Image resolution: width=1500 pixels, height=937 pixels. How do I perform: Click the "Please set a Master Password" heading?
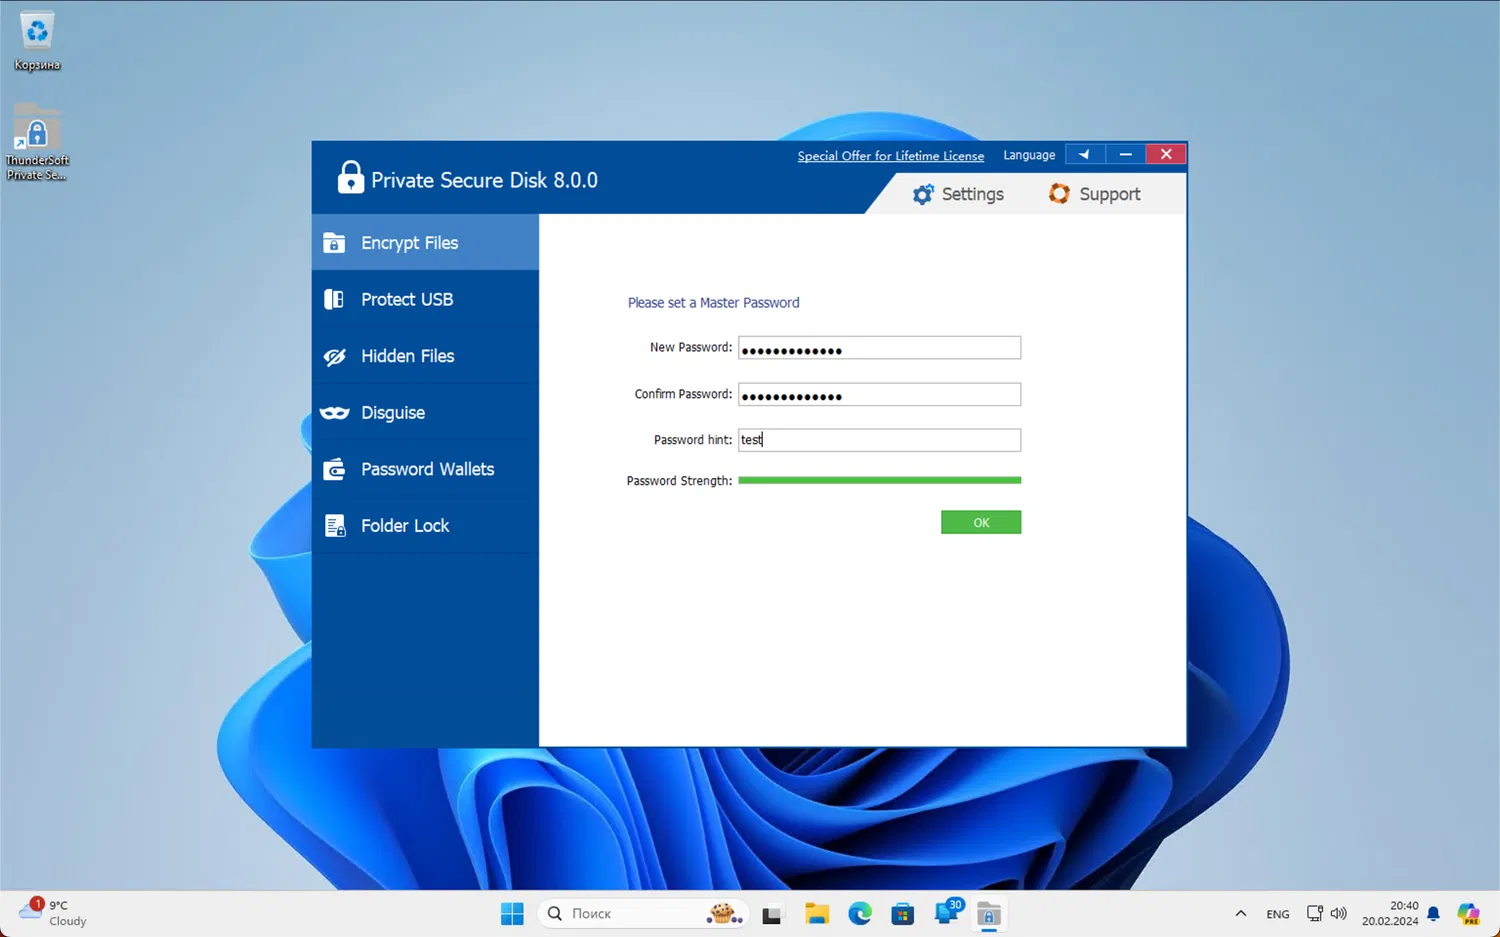tap(714, 303)
